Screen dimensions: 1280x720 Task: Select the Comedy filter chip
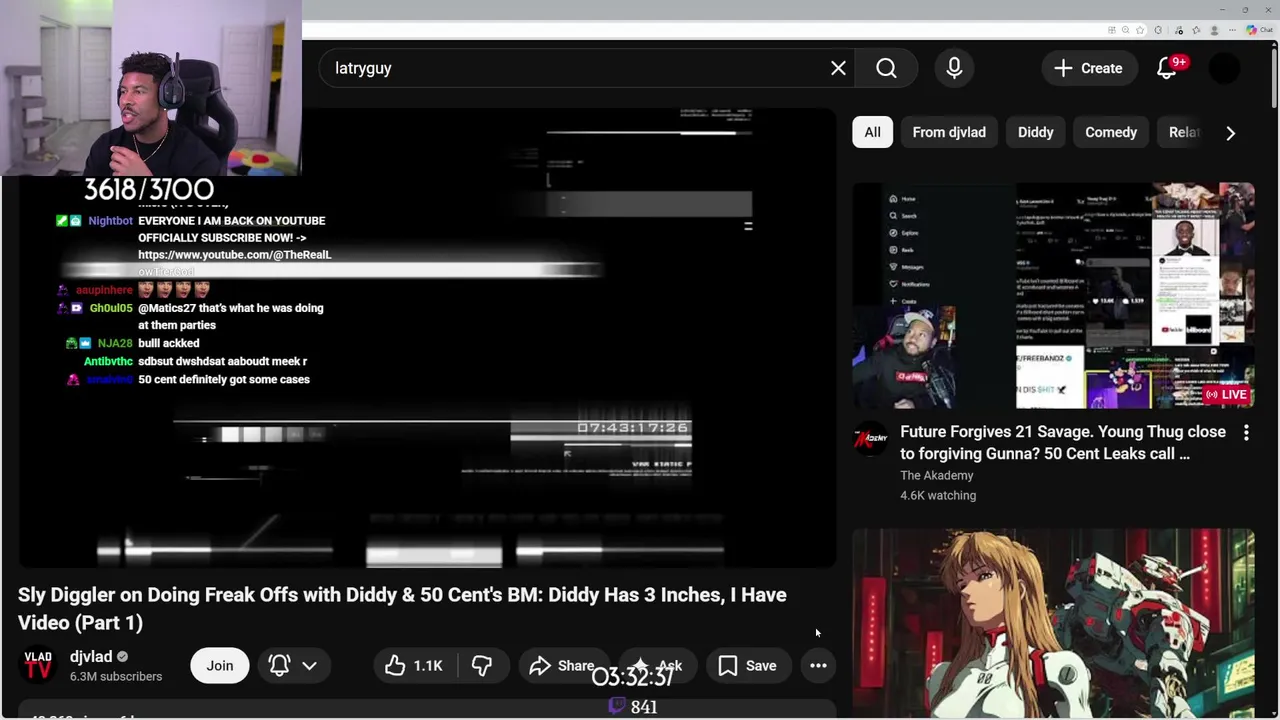(x=1111, y=132)
